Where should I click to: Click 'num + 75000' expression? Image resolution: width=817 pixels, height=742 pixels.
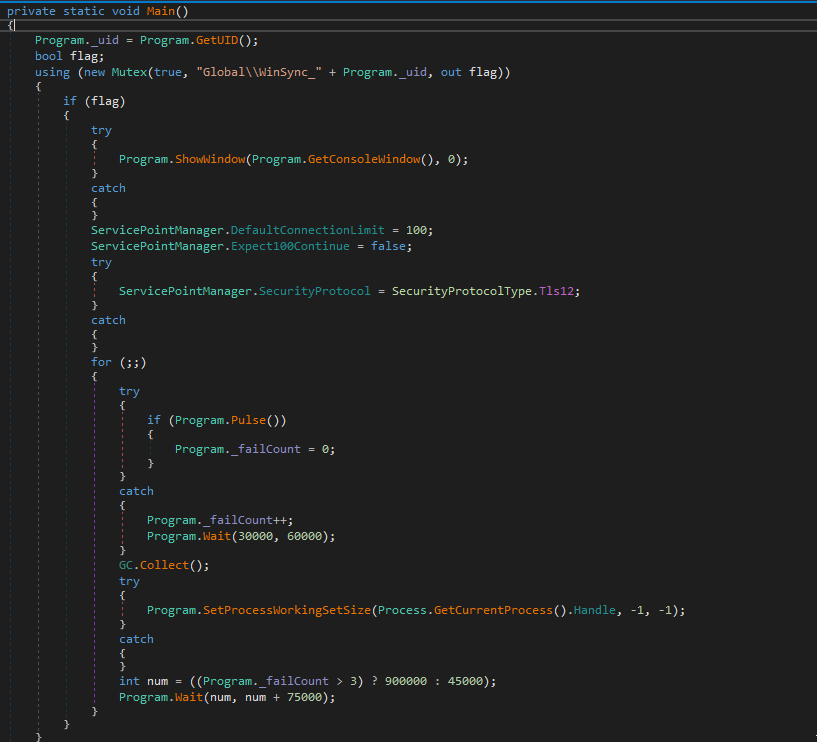(283, 697)
